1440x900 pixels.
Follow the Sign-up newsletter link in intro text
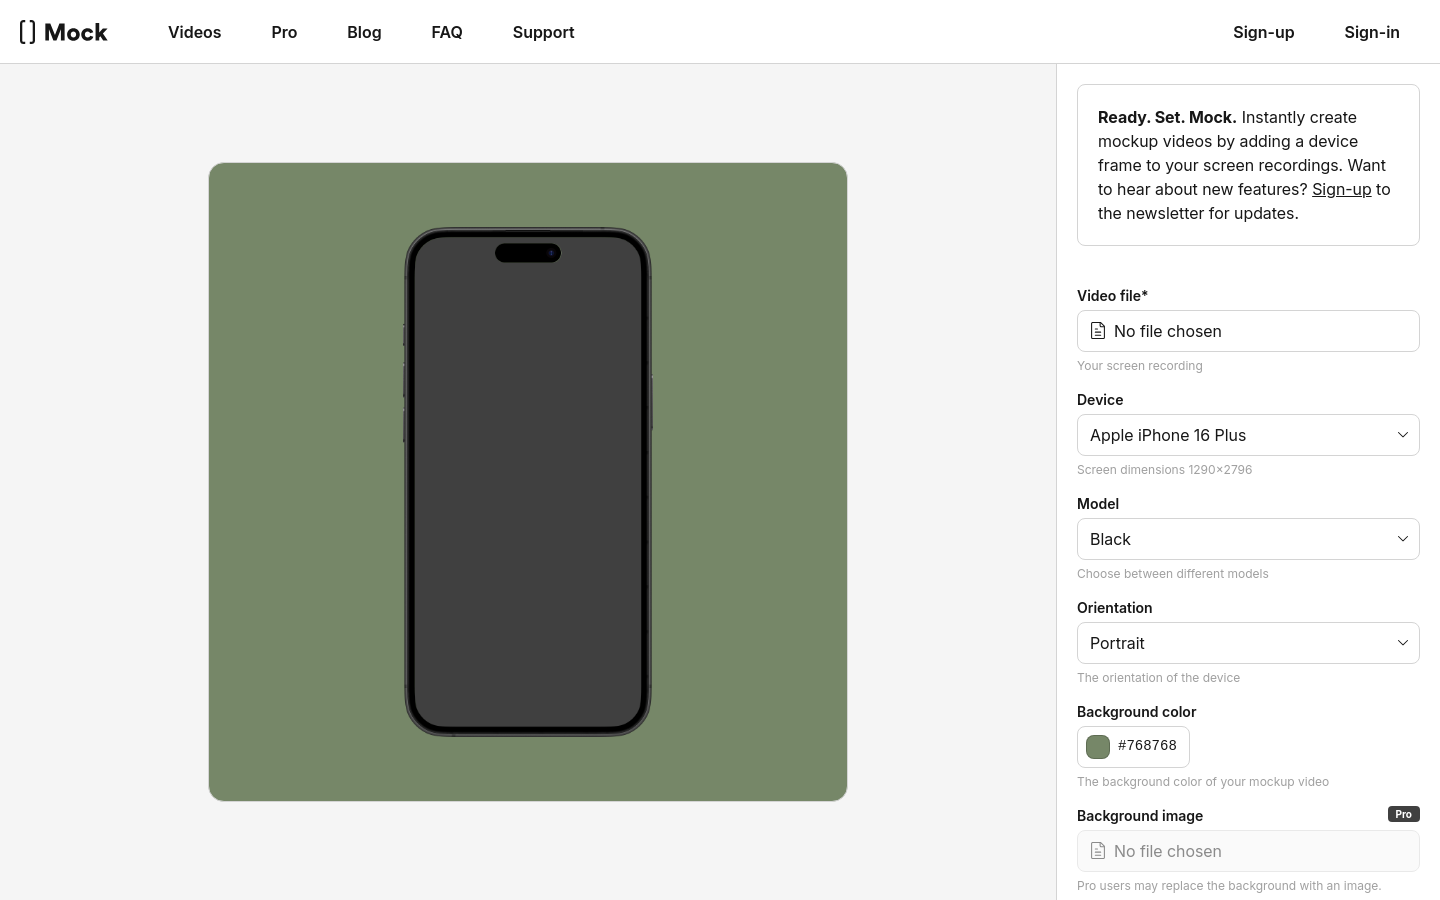pos(1341,189)
